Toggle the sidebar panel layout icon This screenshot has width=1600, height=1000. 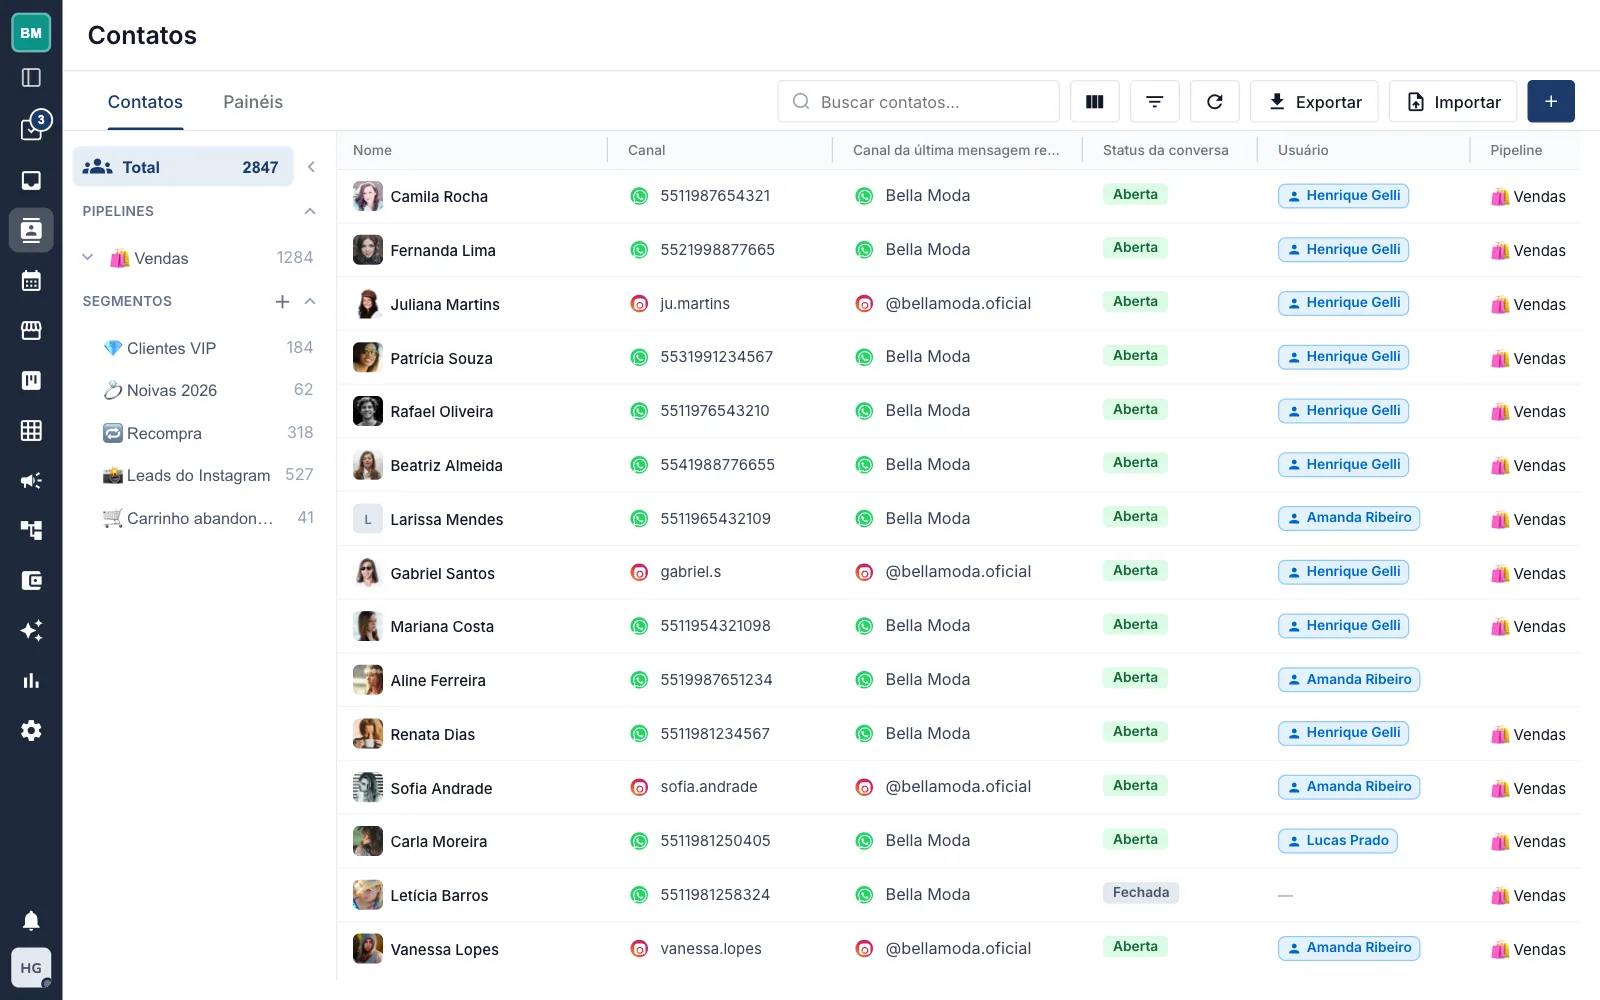[x=31, y=77]
